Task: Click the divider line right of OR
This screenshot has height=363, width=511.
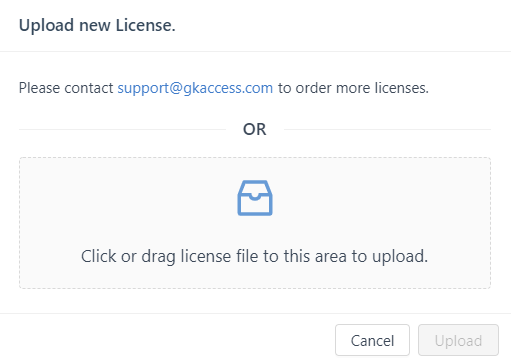Action: tap(387, 129)
